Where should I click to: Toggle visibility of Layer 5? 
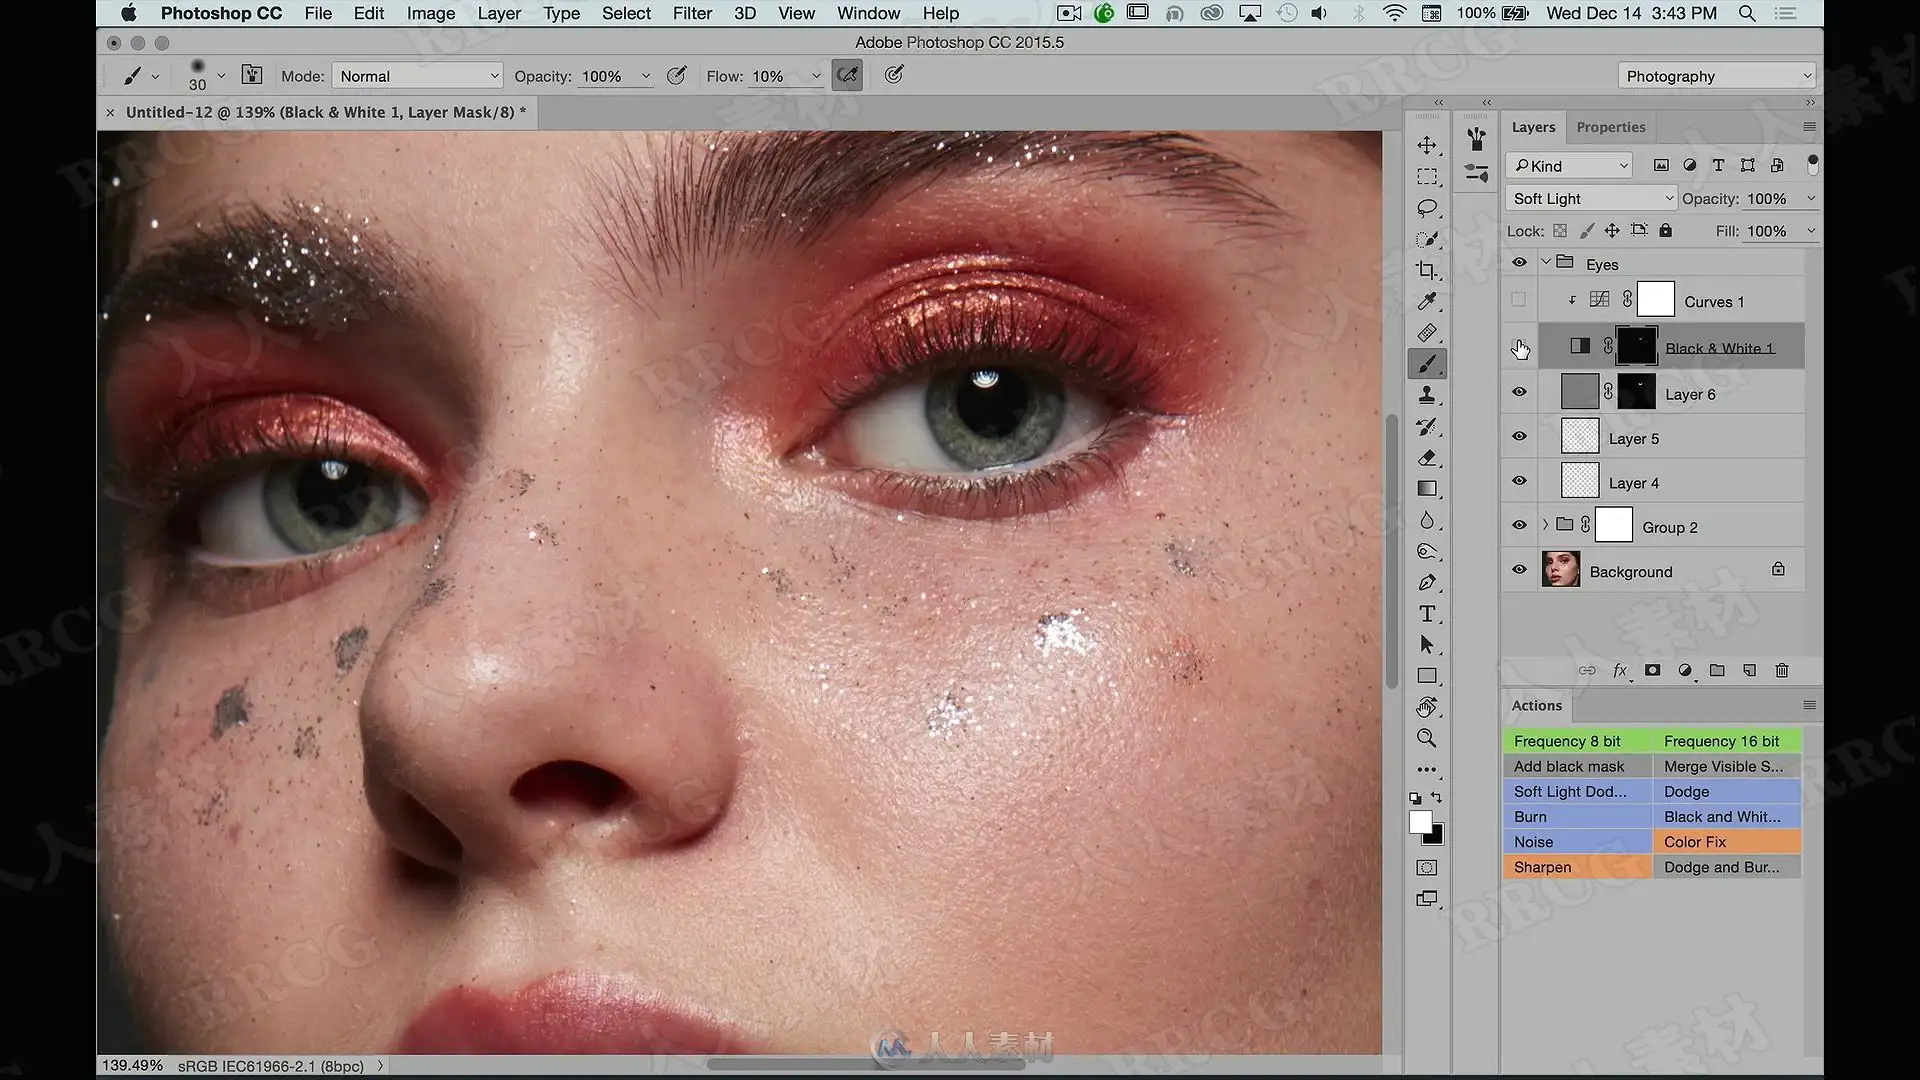[x=1519, y=437]
